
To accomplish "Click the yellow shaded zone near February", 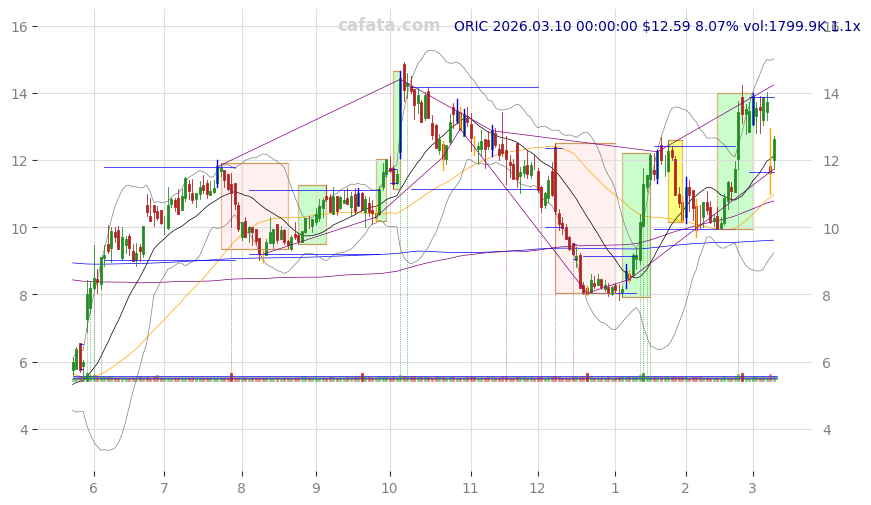I will point(675,182).
